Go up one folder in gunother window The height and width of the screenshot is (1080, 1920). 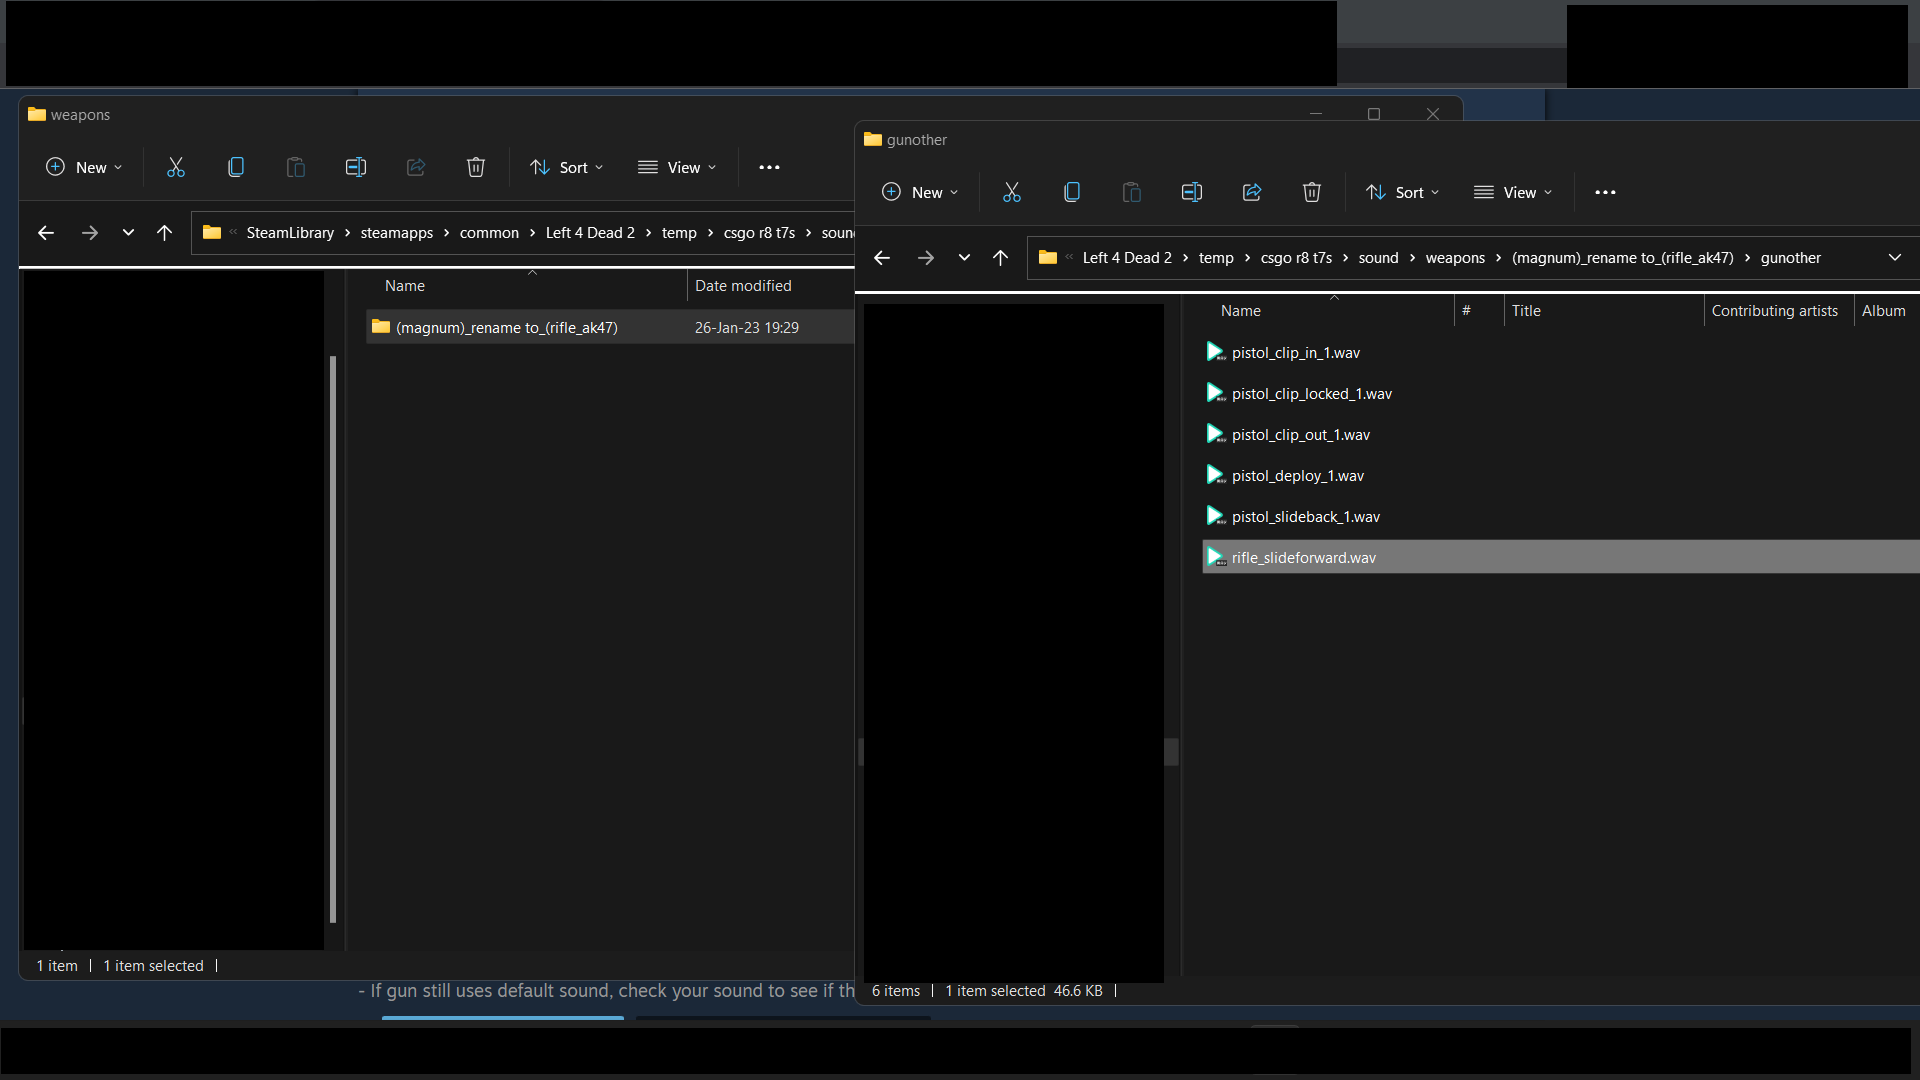coord(1000,258)
